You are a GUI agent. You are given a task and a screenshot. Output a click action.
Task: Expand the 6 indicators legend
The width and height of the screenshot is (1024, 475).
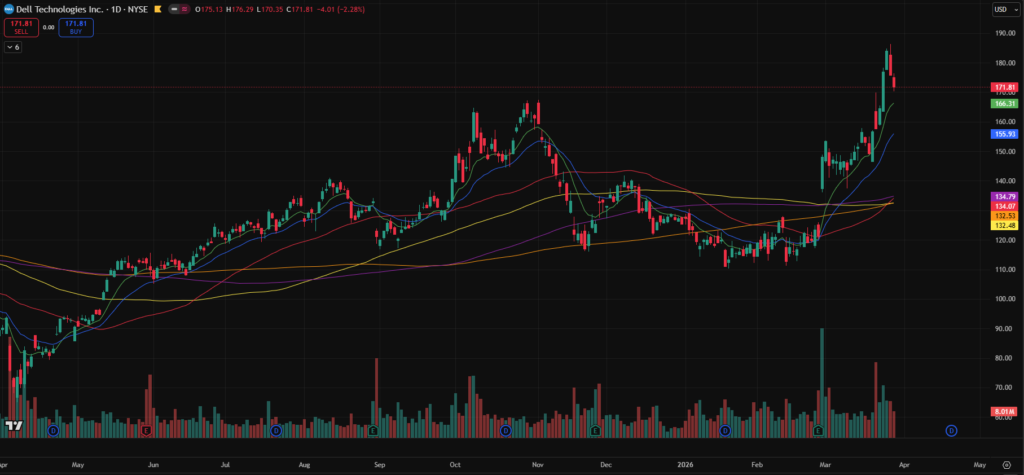[13, 47]
